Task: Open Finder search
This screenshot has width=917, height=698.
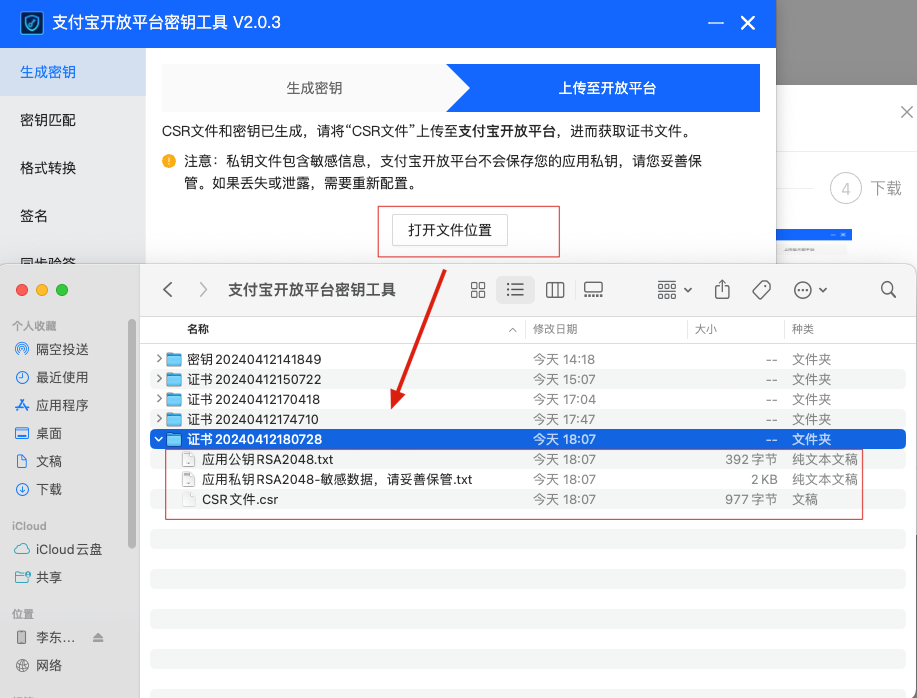Action: tap(888, 290)
